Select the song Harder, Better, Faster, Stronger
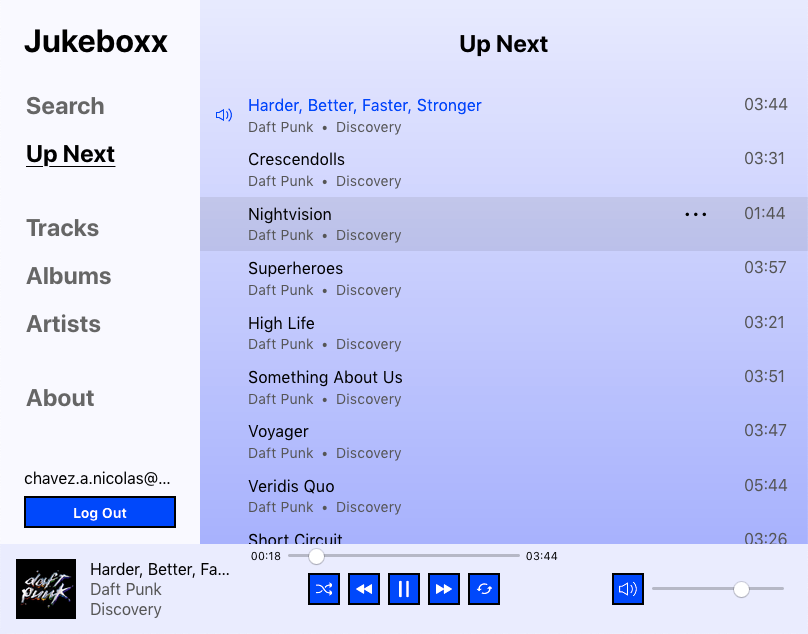This screenshot has width=808, height=634. click(x=365, y=105)
